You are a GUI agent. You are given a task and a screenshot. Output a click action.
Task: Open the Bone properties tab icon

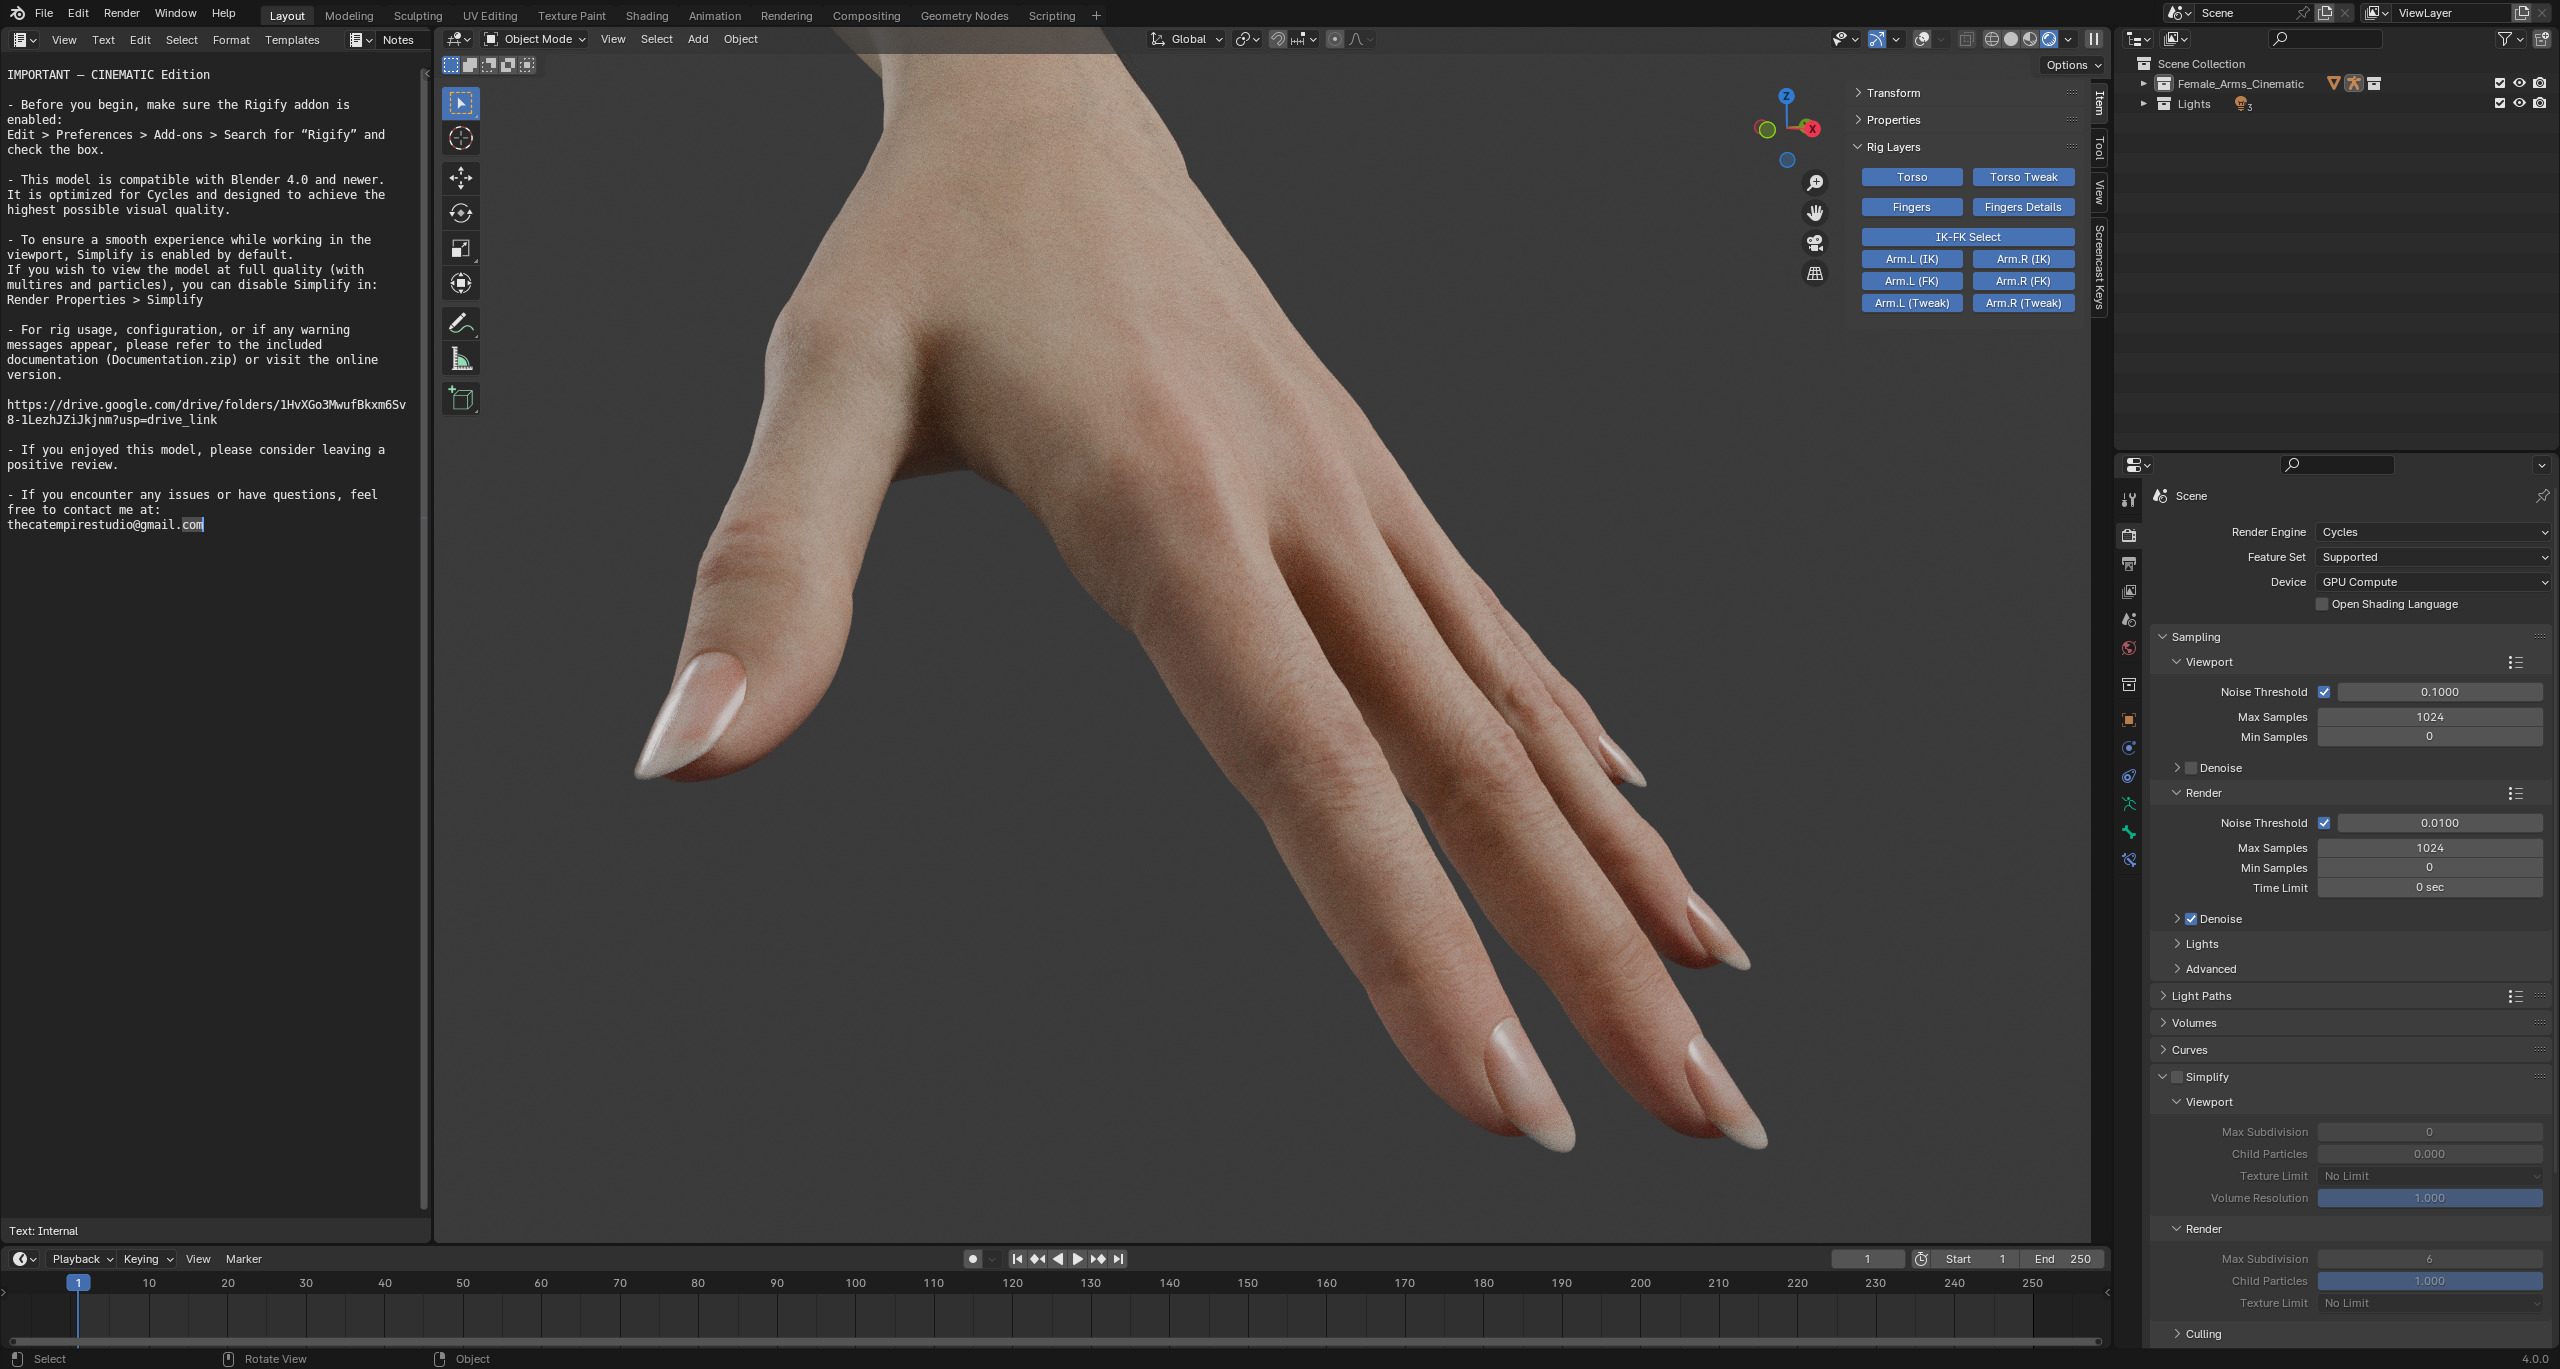[2129, 832]
